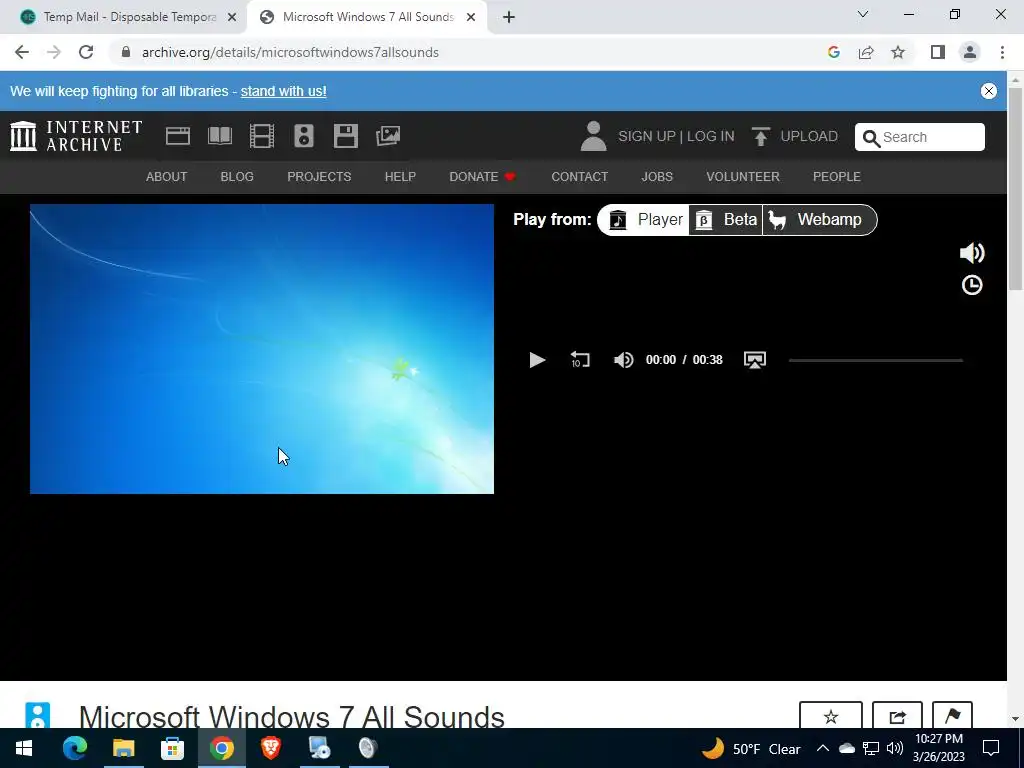The image size is (1024, 768).
Task: Open the HELP menu item
Action: click(x=400, y=176)
